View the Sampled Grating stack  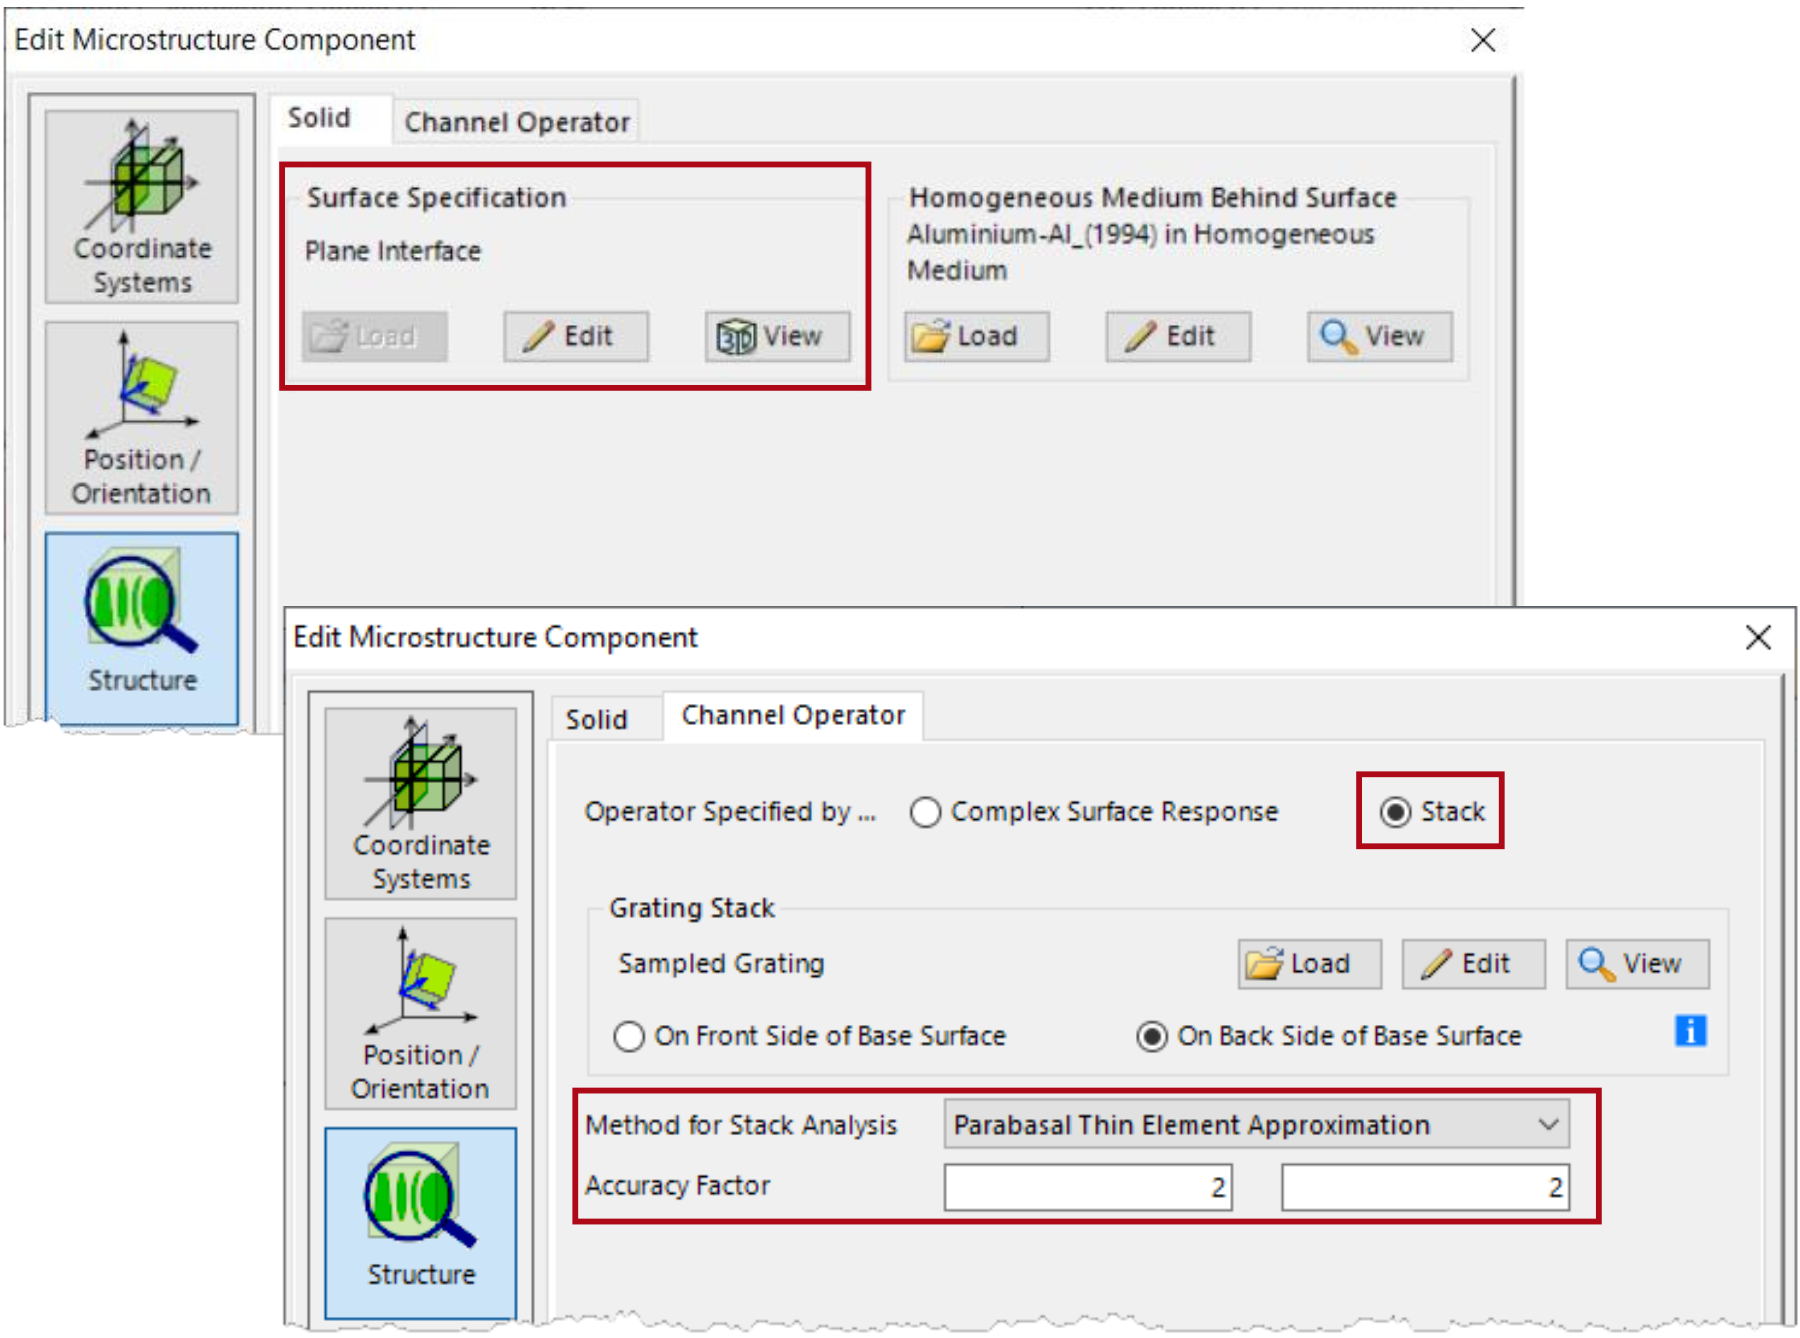pyautogui.click(x=1638, y=964)
